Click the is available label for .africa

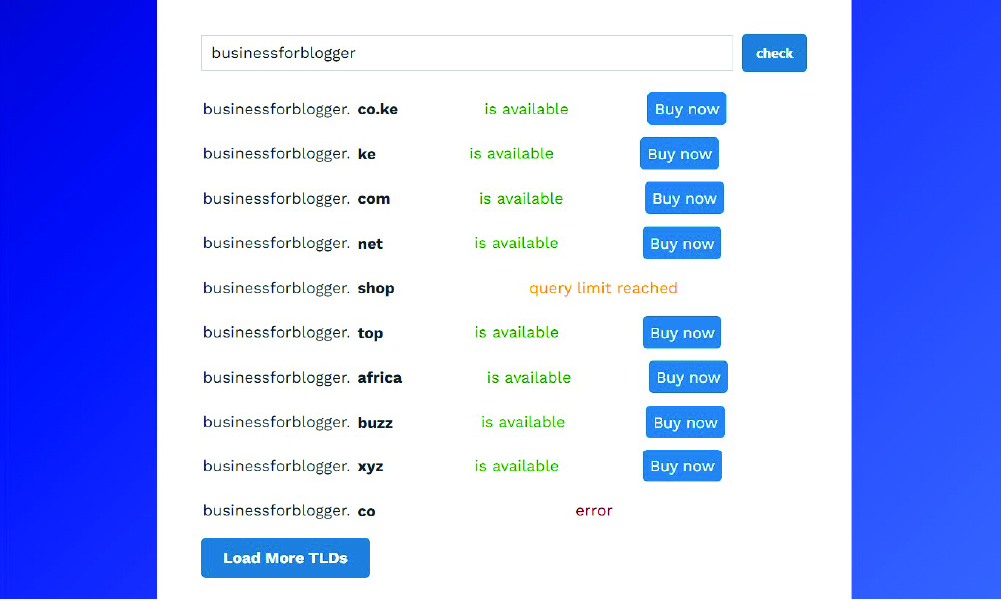click(528, 377)
